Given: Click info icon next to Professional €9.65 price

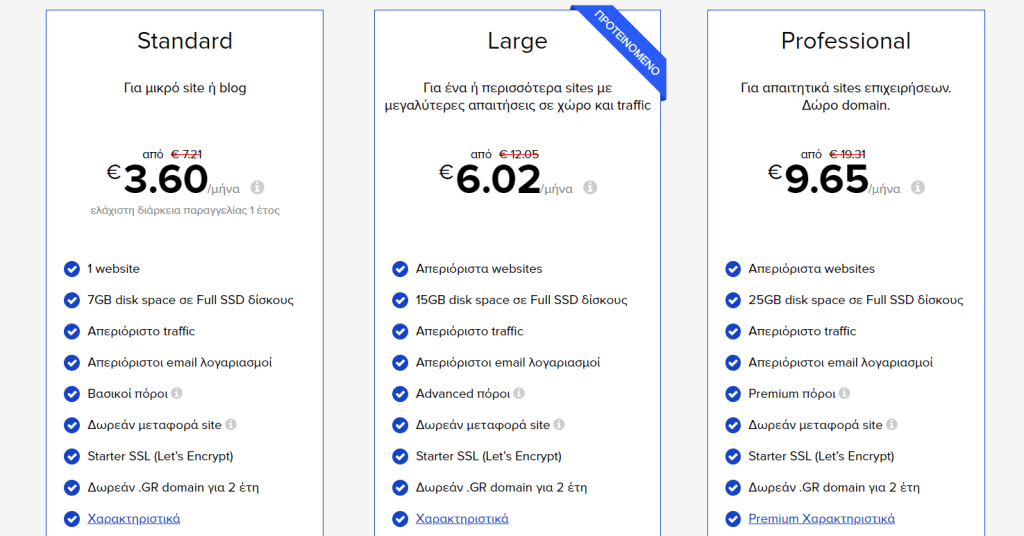Looking at the screenshot, I should pos(918,188).
